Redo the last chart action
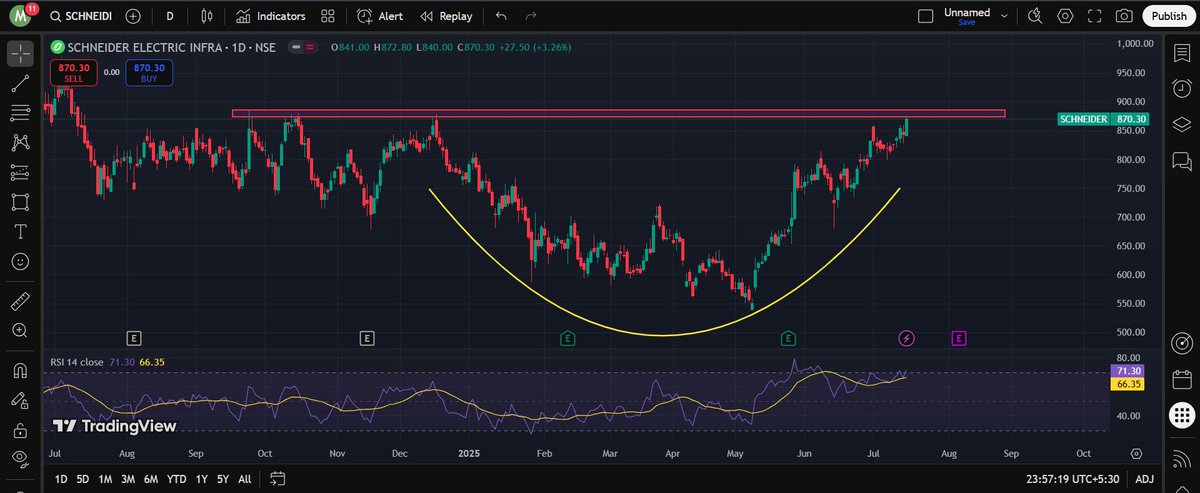 tap(531, 16)
